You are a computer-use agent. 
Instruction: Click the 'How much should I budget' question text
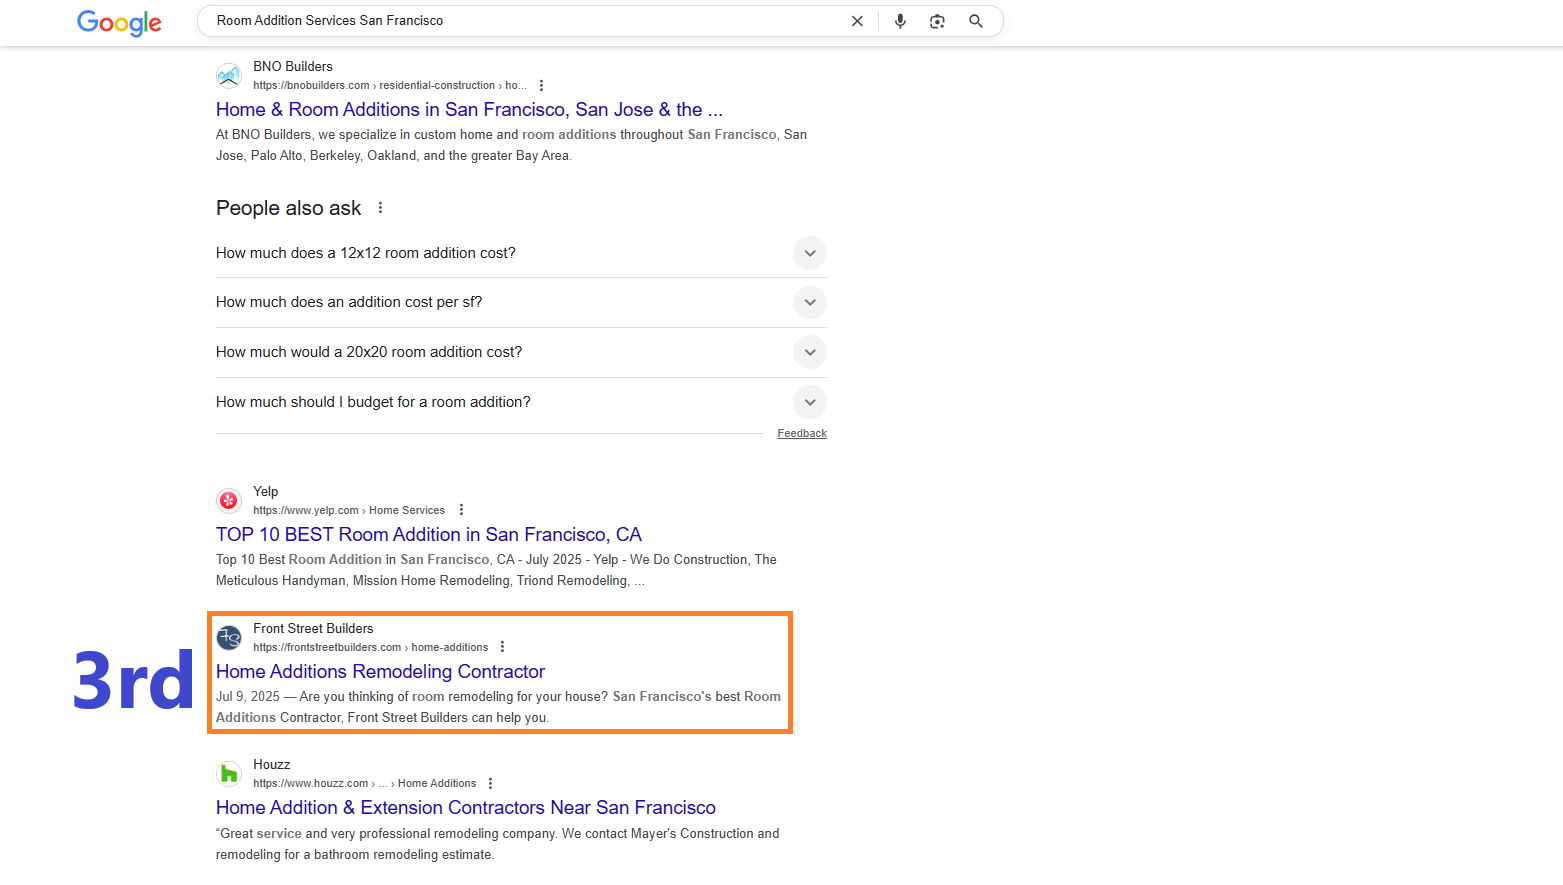pos(373,402)
